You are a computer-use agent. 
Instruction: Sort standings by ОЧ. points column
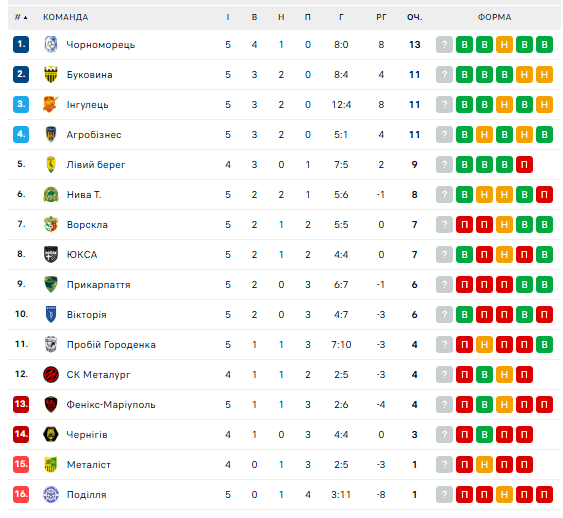pos(414,17)
